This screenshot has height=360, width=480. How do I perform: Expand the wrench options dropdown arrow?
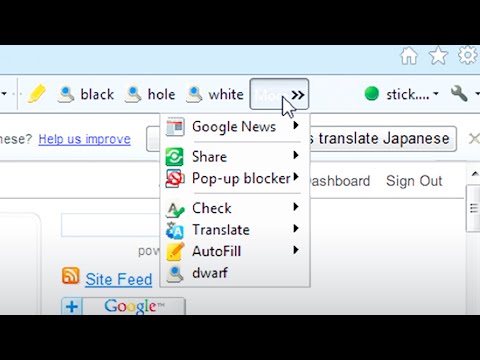coord(477,94)
